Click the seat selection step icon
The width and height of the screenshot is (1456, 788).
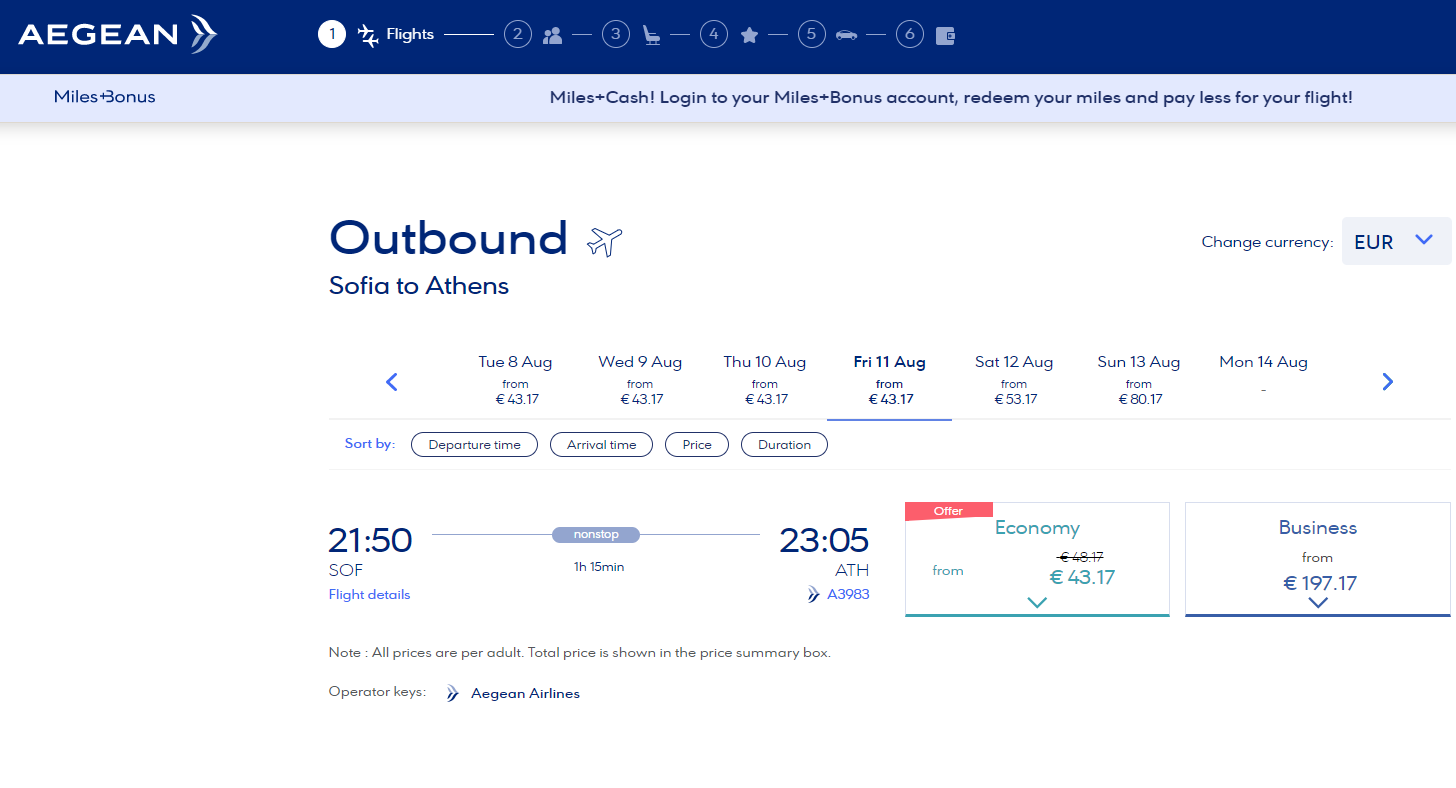(651, 36)
